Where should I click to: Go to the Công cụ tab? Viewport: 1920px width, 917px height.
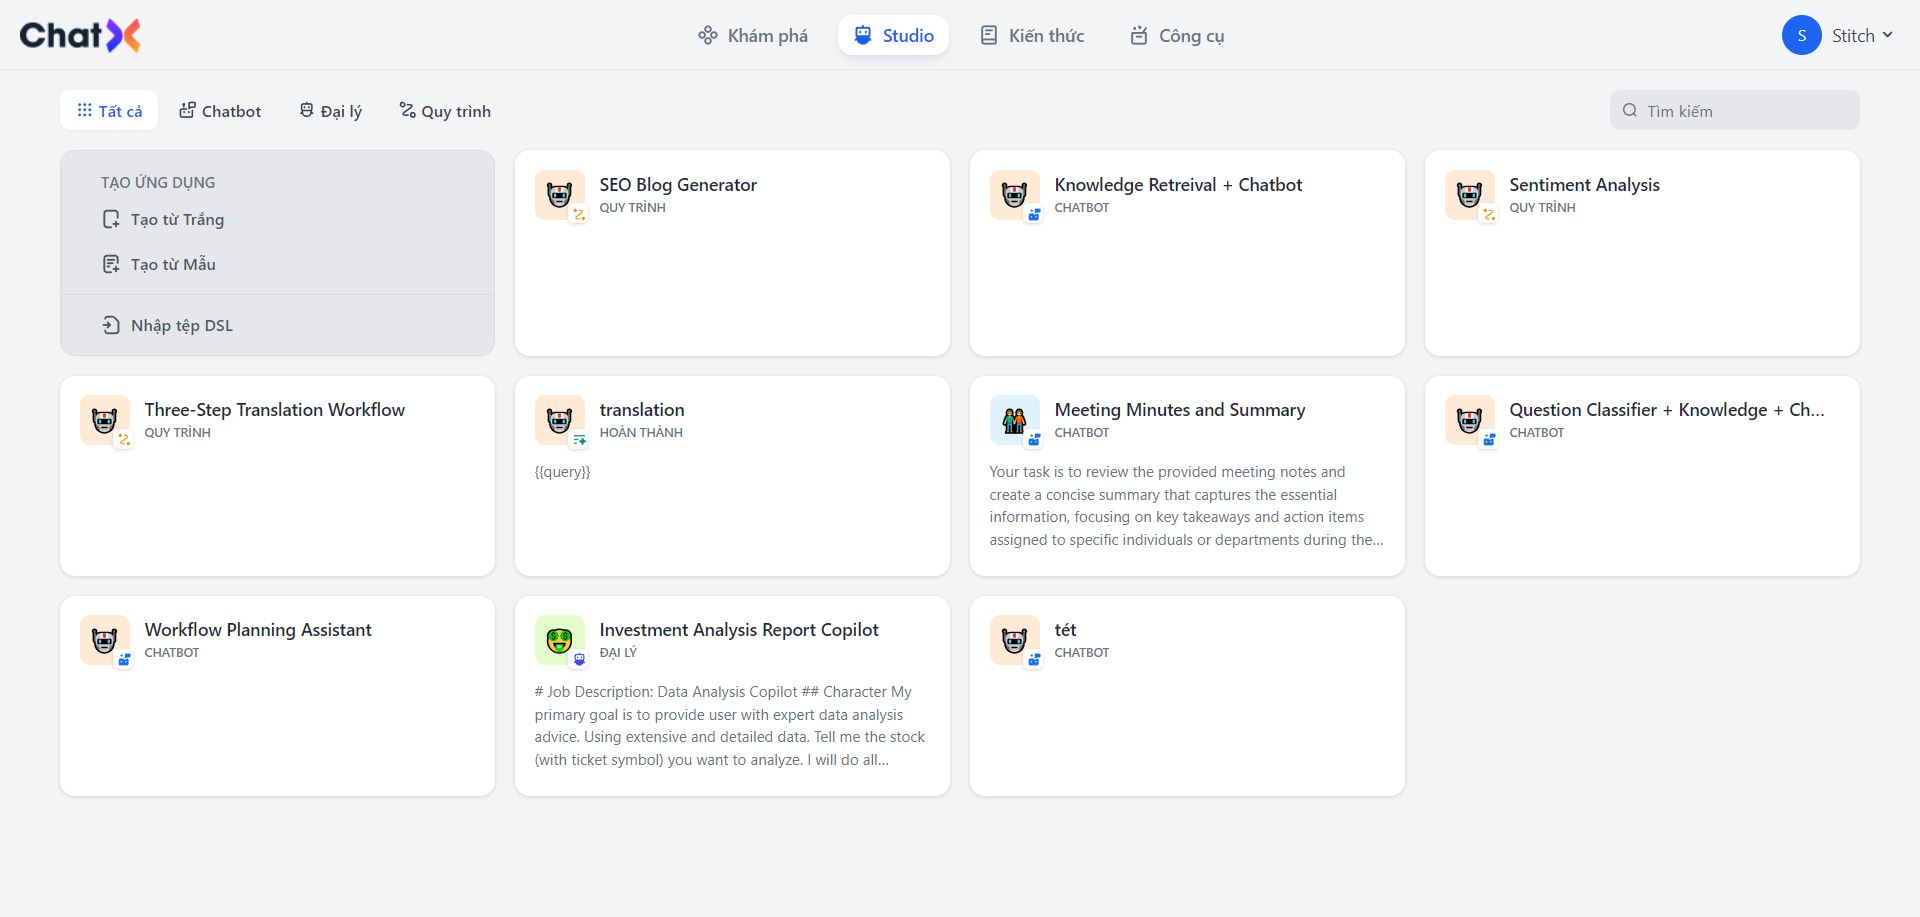click(1177, 36)
